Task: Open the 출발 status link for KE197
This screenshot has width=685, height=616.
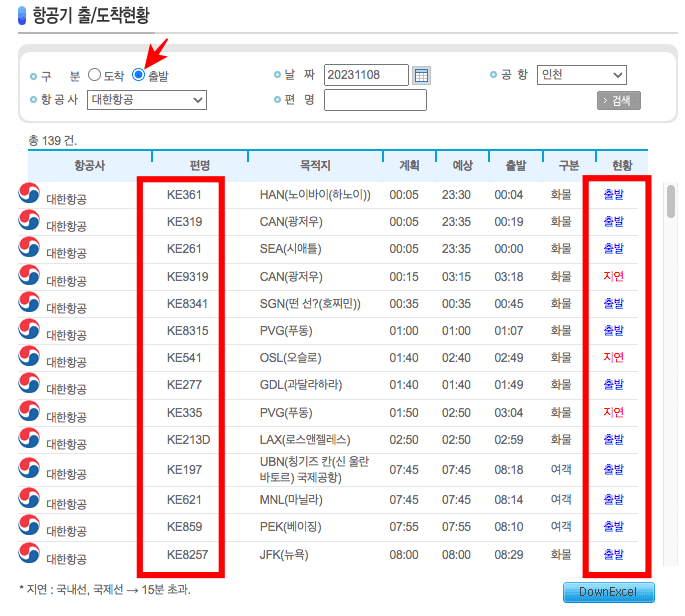Action: (x=613, y=469)
